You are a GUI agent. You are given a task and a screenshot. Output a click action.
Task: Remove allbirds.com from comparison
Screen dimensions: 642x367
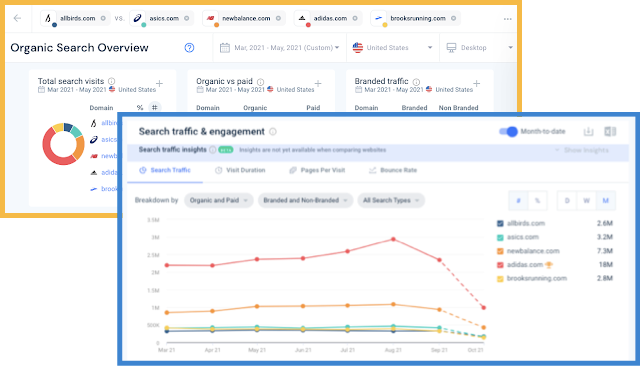103,18
